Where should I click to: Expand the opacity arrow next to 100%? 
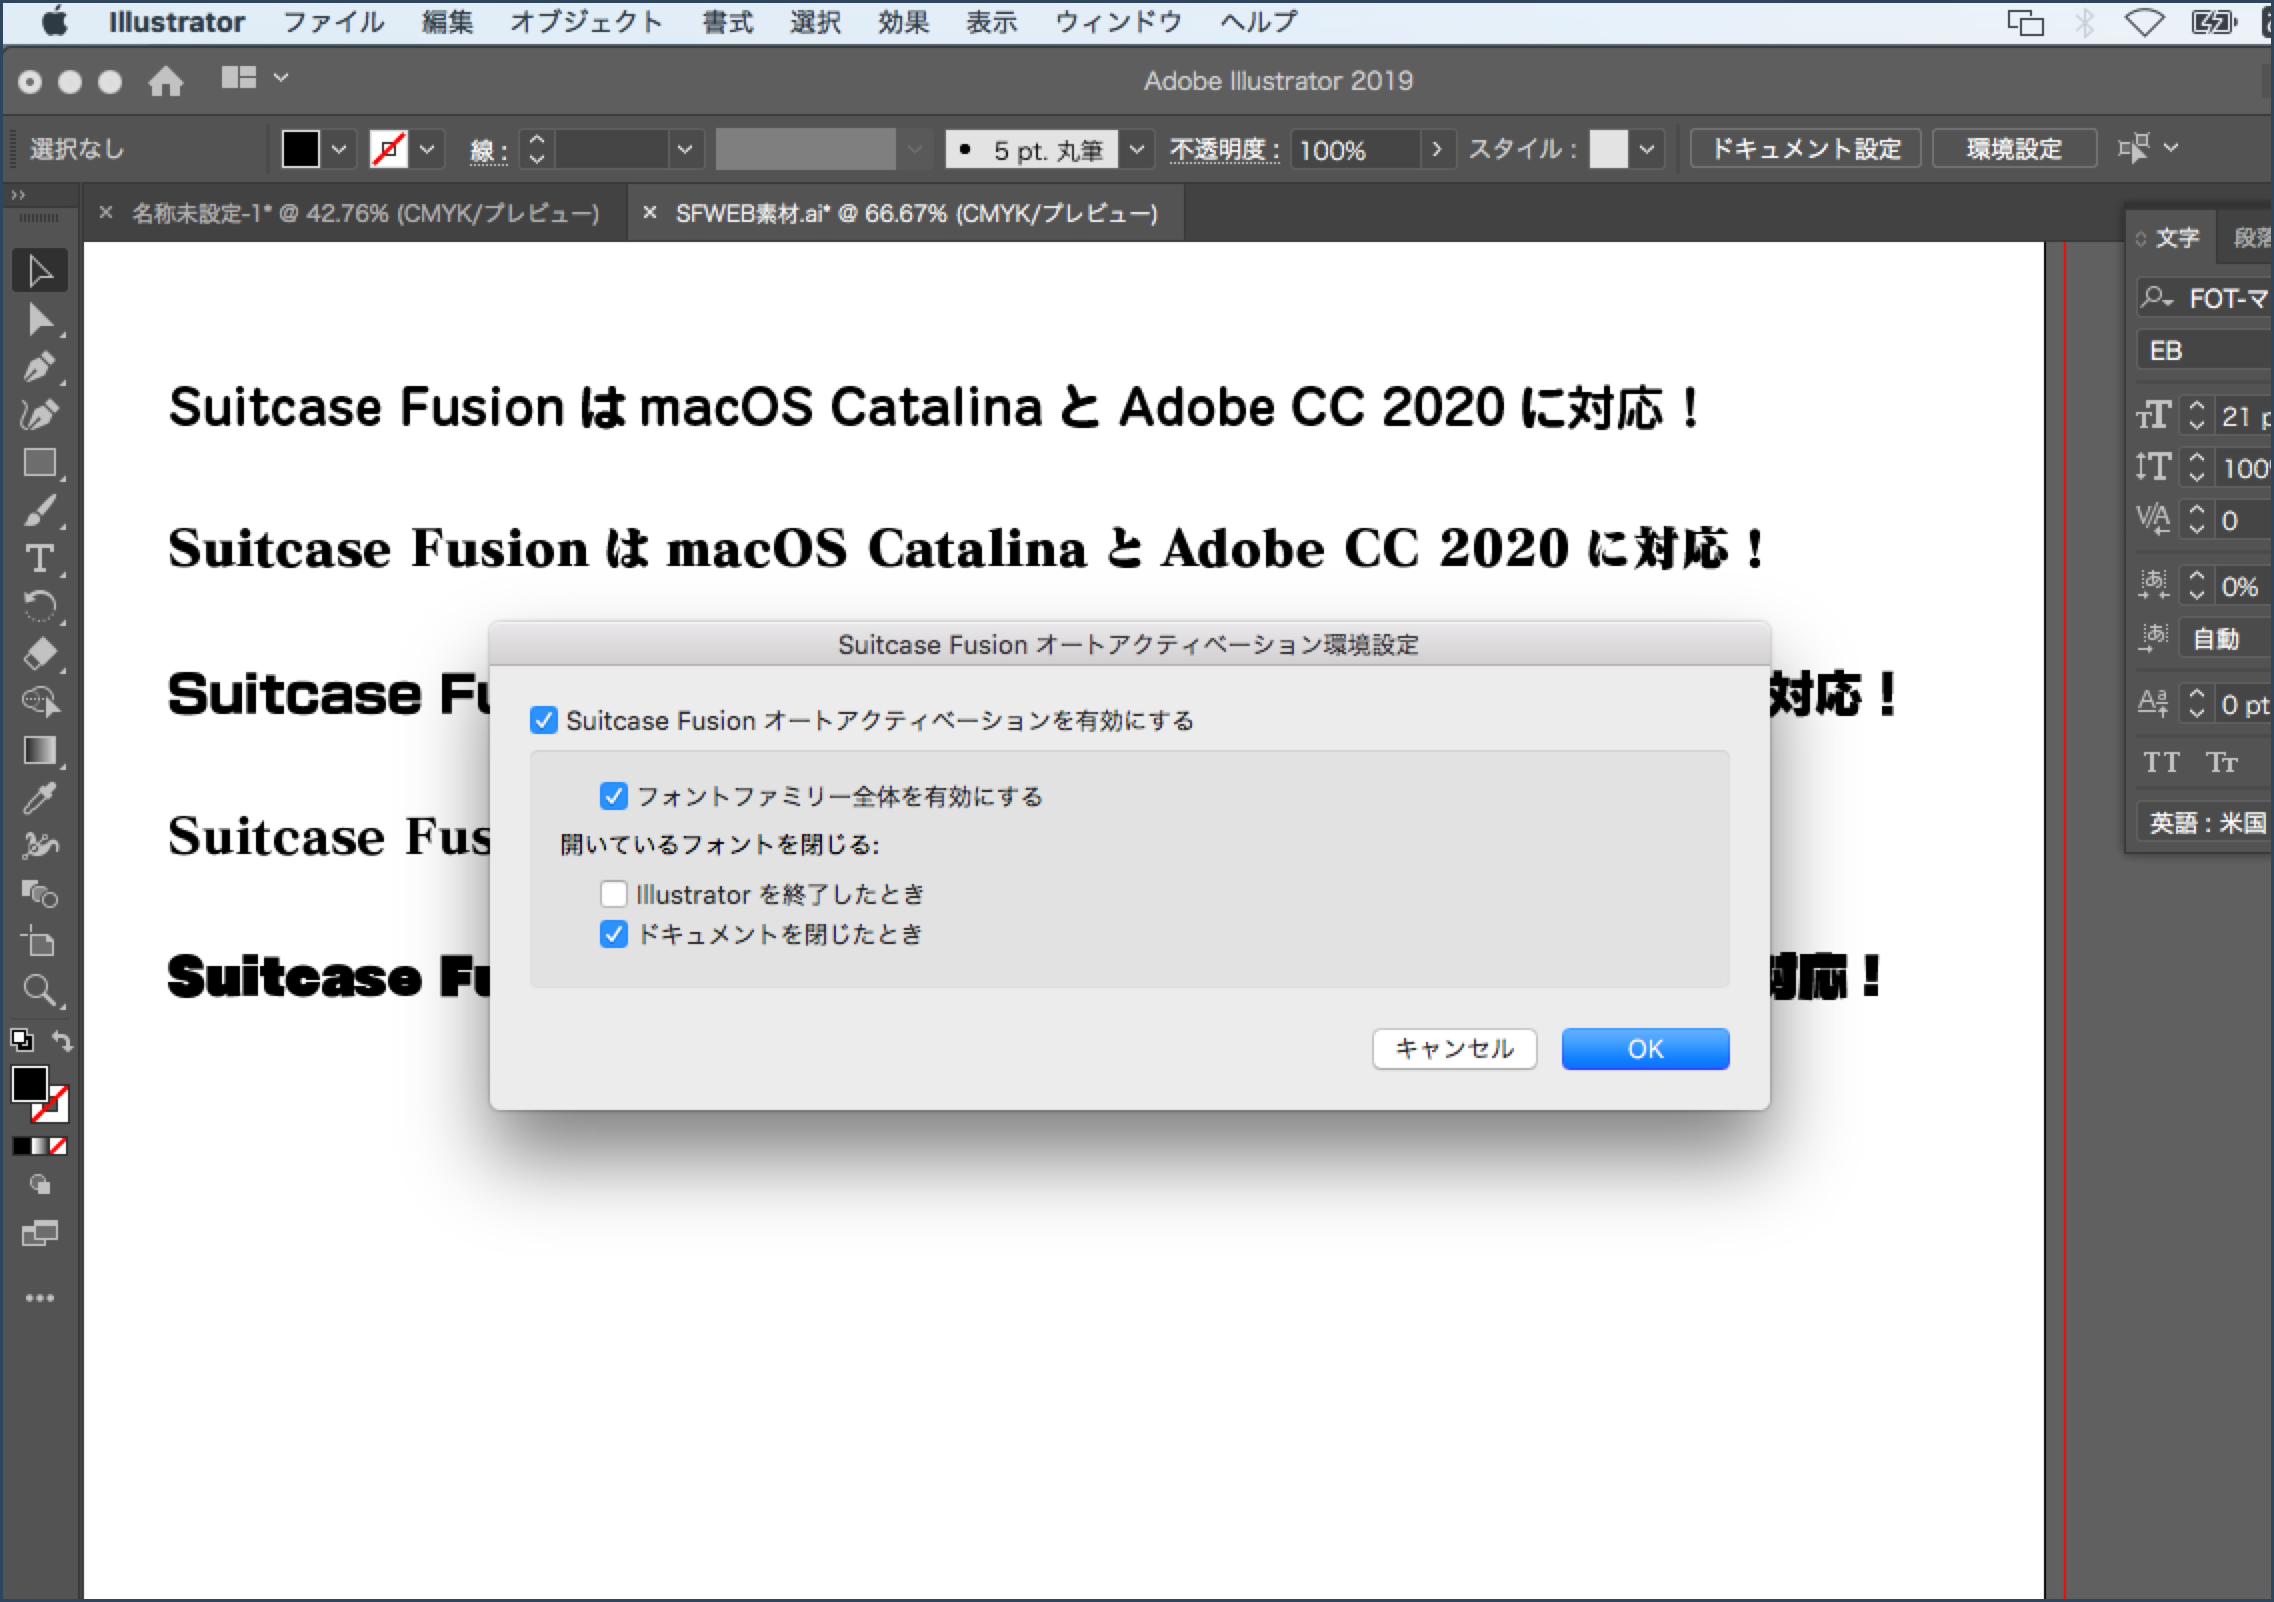pyautogui.click(x=1437, y=150)
